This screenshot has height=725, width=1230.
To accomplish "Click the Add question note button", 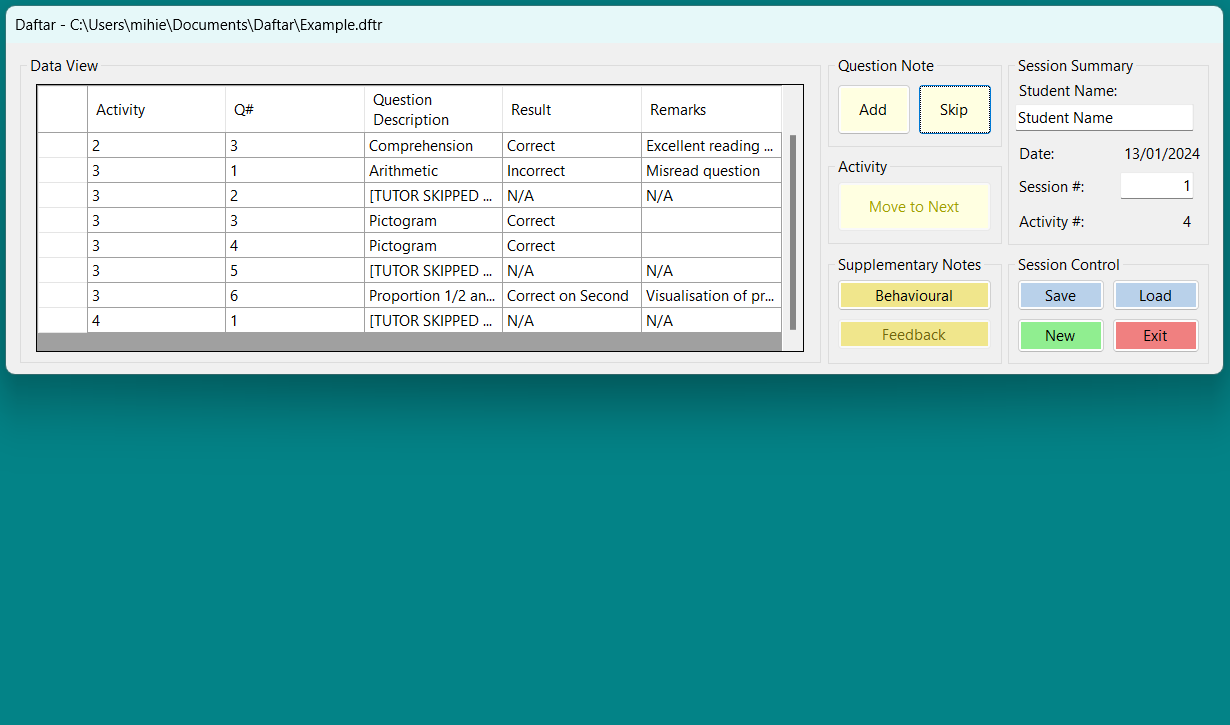I will click(873, 110).
